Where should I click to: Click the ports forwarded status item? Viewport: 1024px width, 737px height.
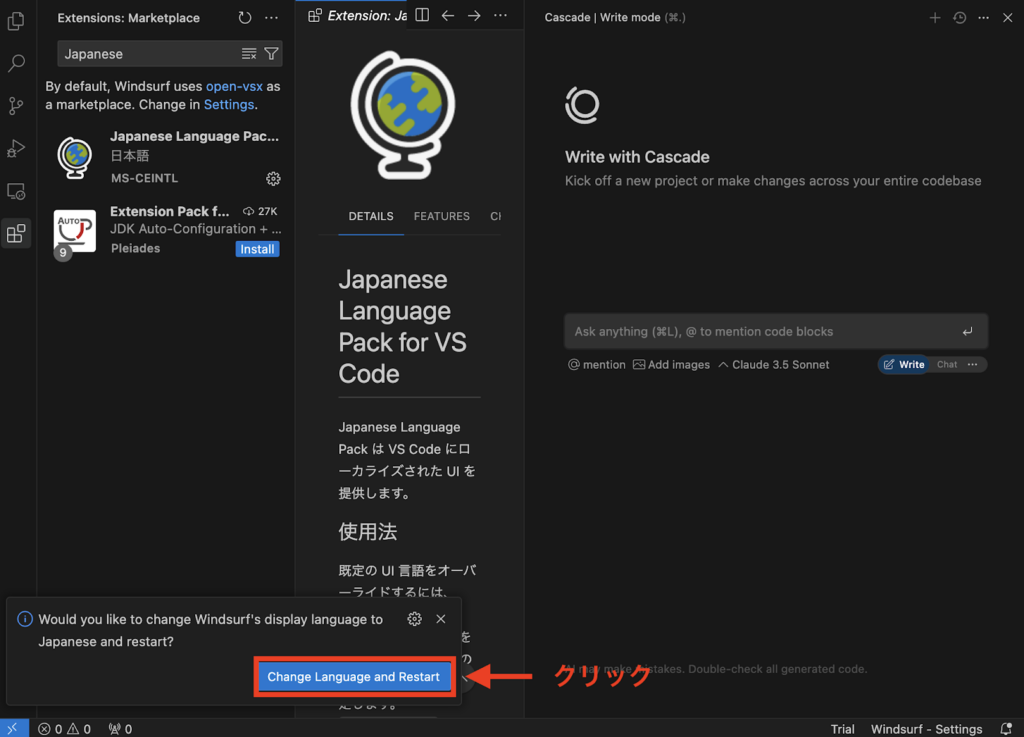120,729
